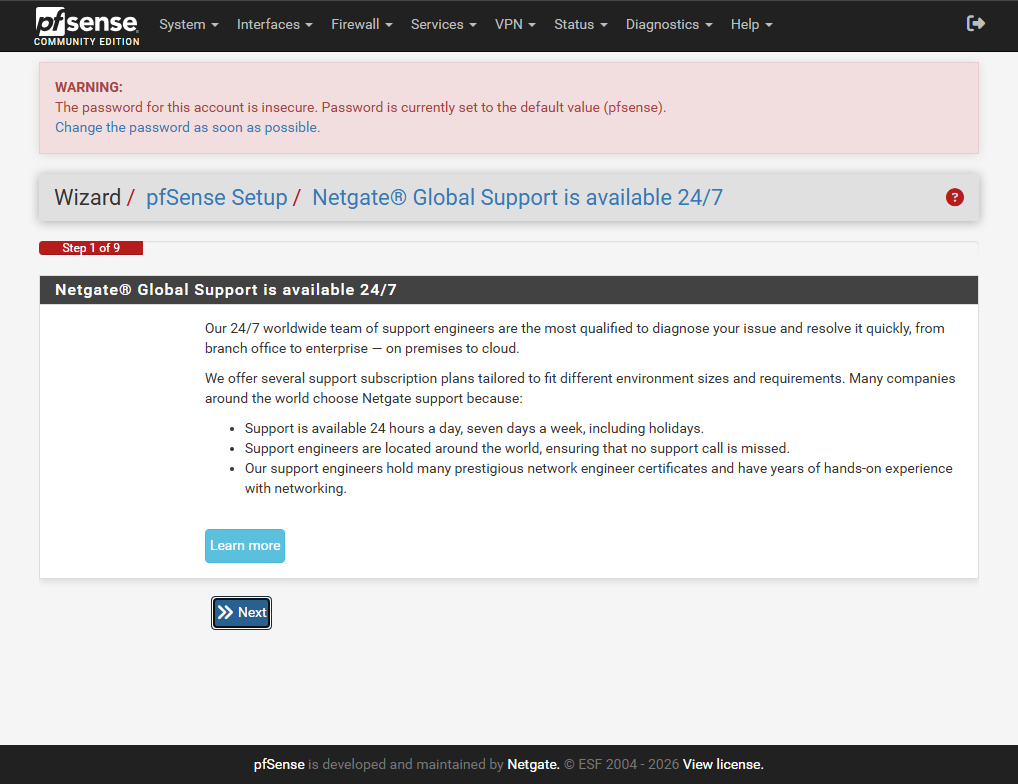This screenshot has width=1018, height=784.
Task: Expand the System dropdown menu
Action: pyautogui.click(x=188, y=25)
